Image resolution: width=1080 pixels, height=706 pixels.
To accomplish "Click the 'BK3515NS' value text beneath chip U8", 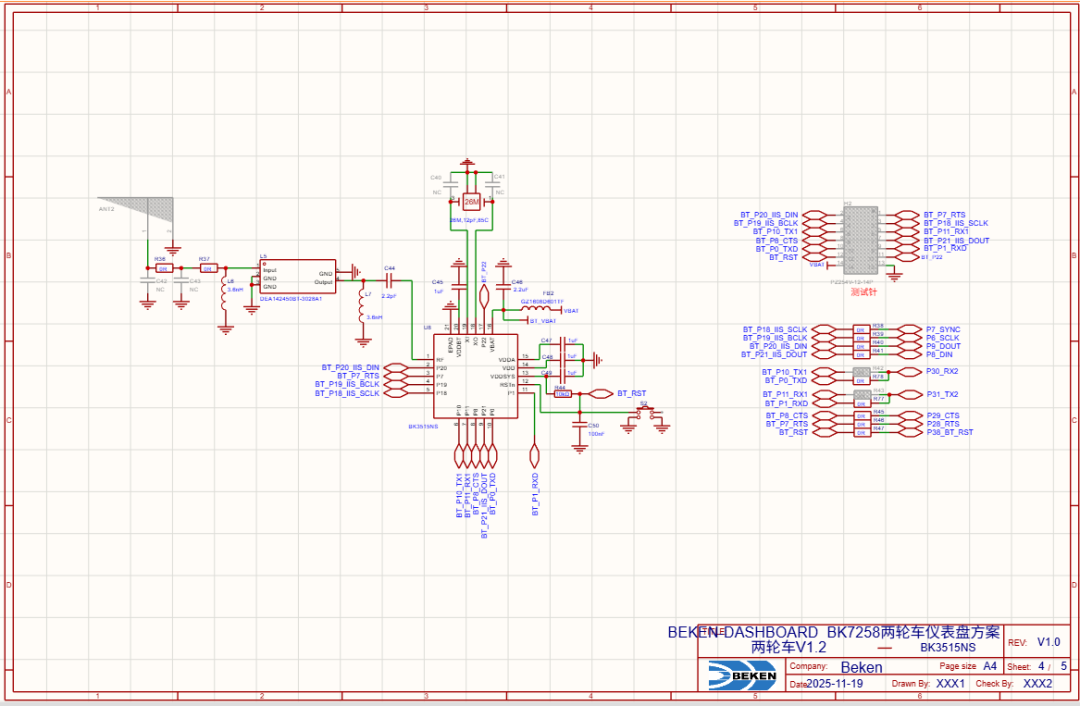I will pyautogui.click(x=423, y=426).
